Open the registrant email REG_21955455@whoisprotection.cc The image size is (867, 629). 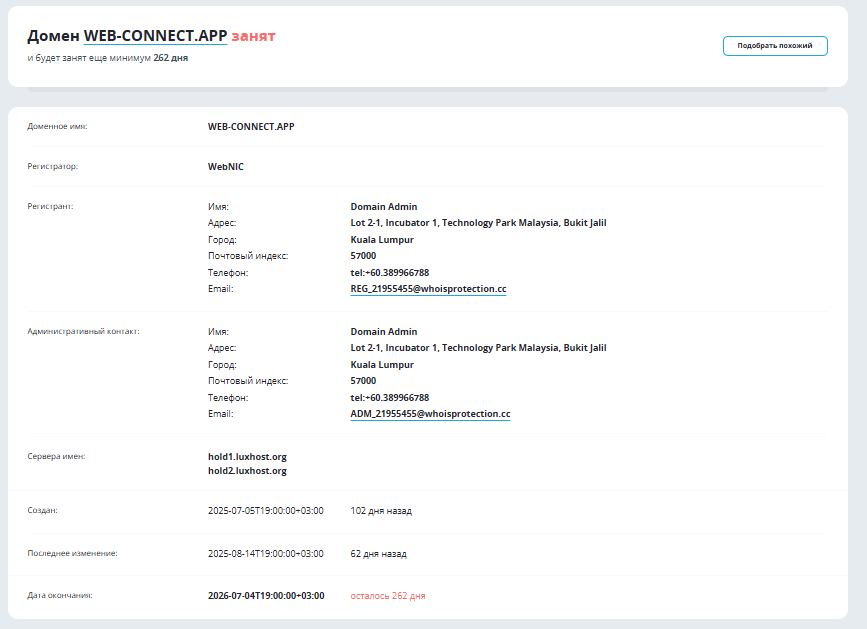(429, 289)
